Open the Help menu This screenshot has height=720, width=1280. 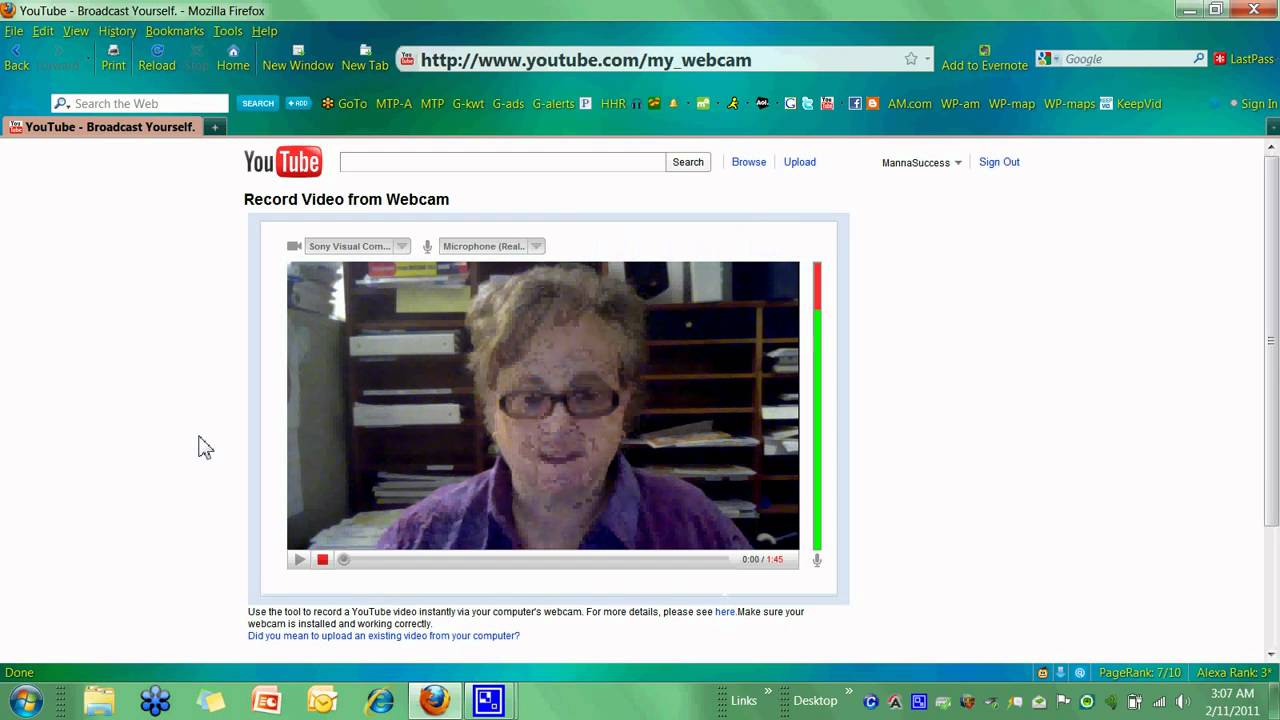(265, 31)
